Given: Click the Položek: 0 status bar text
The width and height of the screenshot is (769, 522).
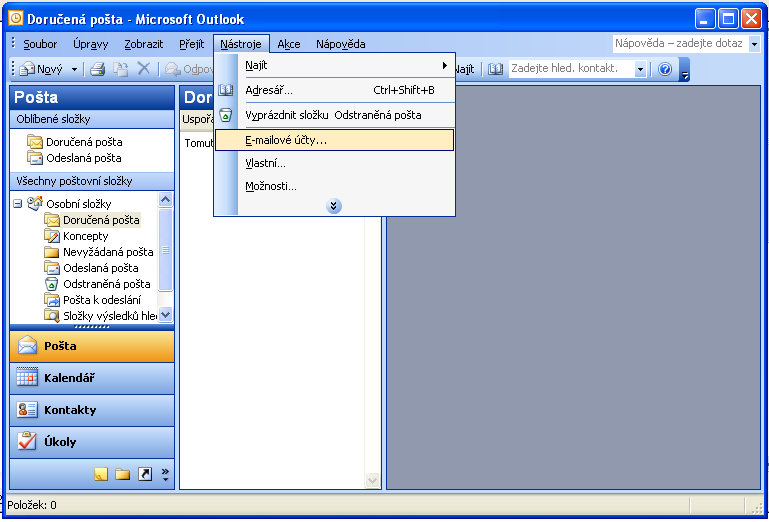Looking at the screenshot, I should coord(32,505).
